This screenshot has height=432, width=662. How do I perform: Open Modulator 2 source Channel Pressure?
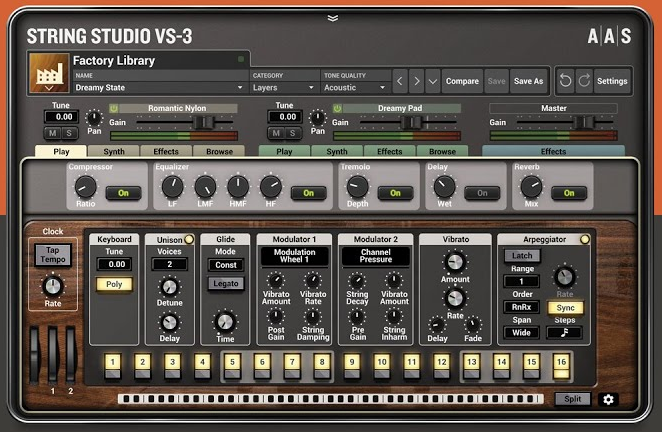(375, 256)
